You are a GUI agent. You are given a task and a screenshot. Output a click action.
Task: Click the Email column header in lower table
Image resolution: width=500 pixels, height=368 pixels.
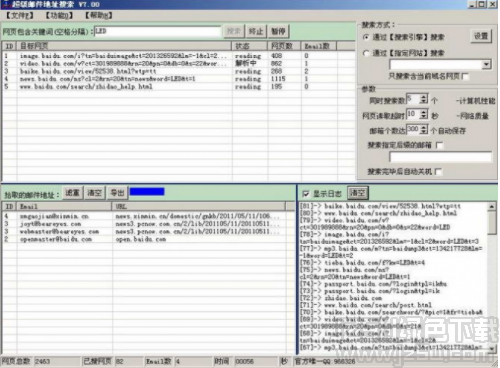pyautogui.click(x=65, y=206)
